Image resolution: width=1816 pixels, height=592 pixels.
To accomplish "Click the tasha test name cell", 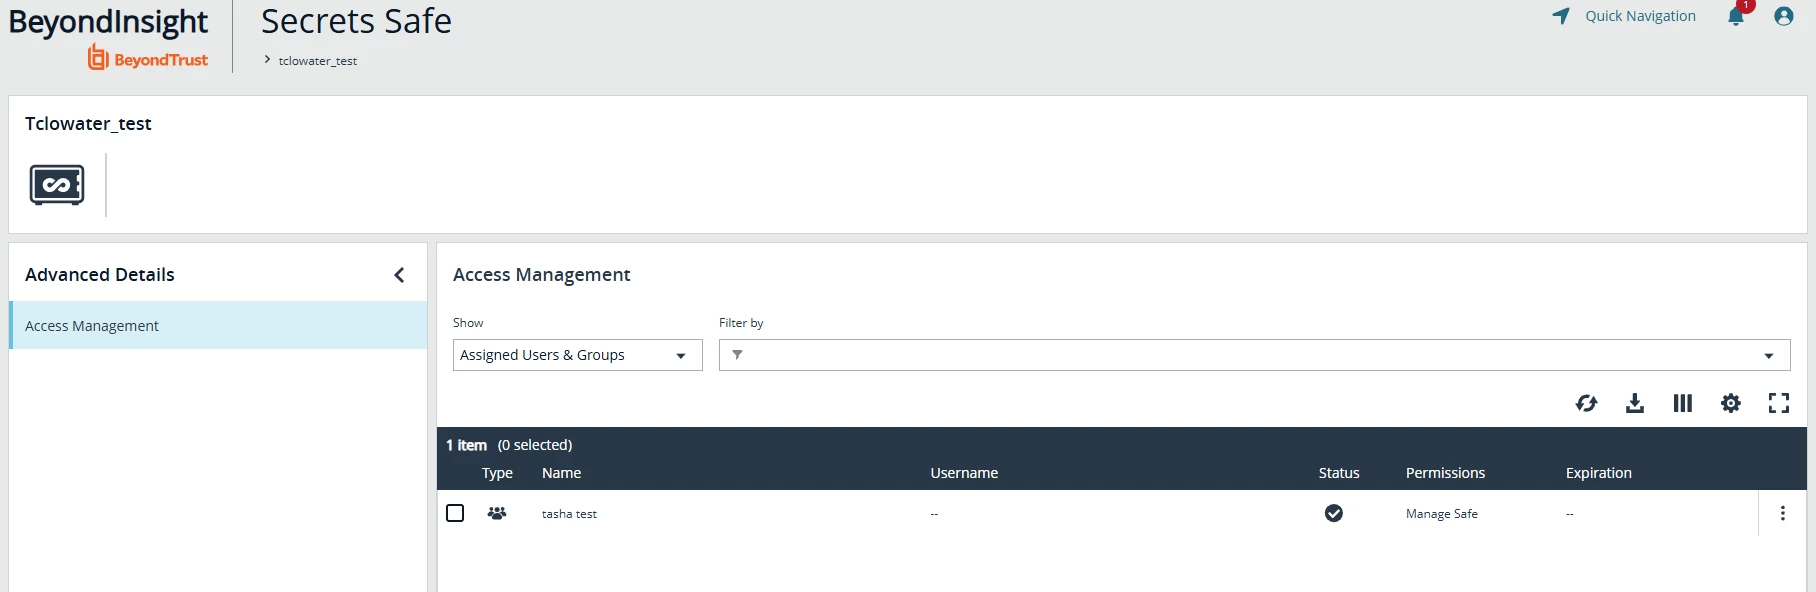I will pos(569,514).
